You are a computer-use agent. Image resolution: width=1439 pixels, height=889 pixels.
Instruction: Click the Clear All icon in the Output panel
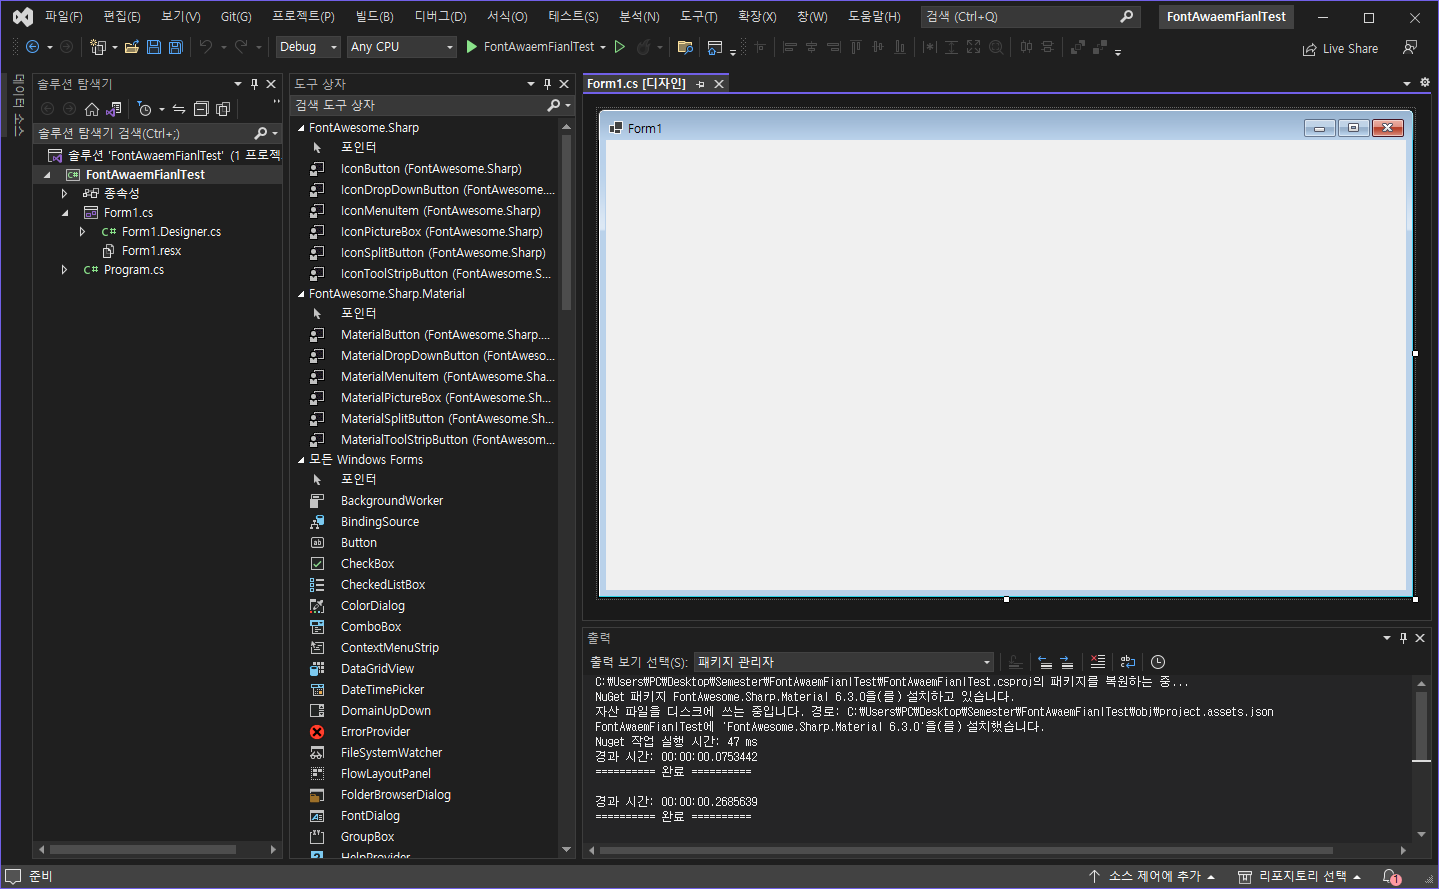tap(1097, 662)
